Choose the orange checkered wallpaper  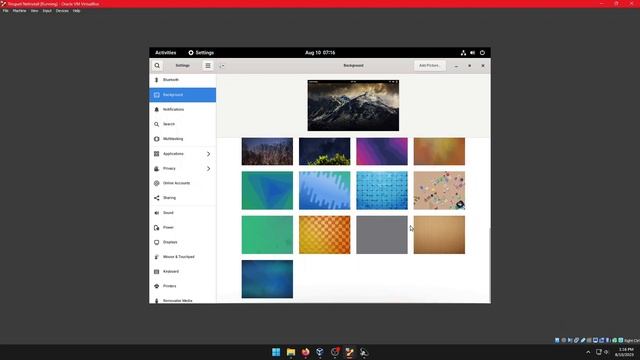pyautogui.click(x=324, y=235)
